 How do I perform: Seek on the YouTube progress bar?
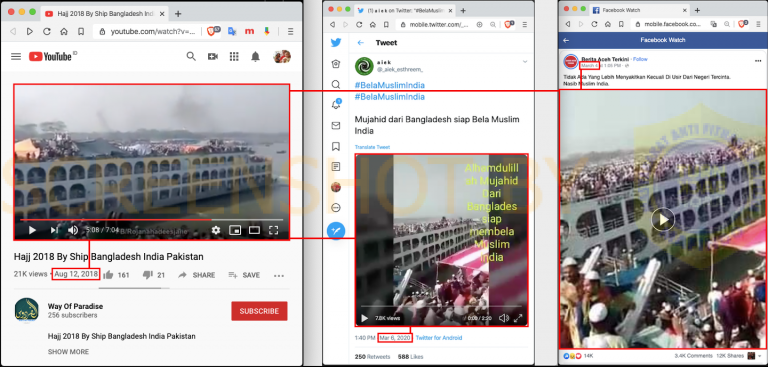pos(152,220)
